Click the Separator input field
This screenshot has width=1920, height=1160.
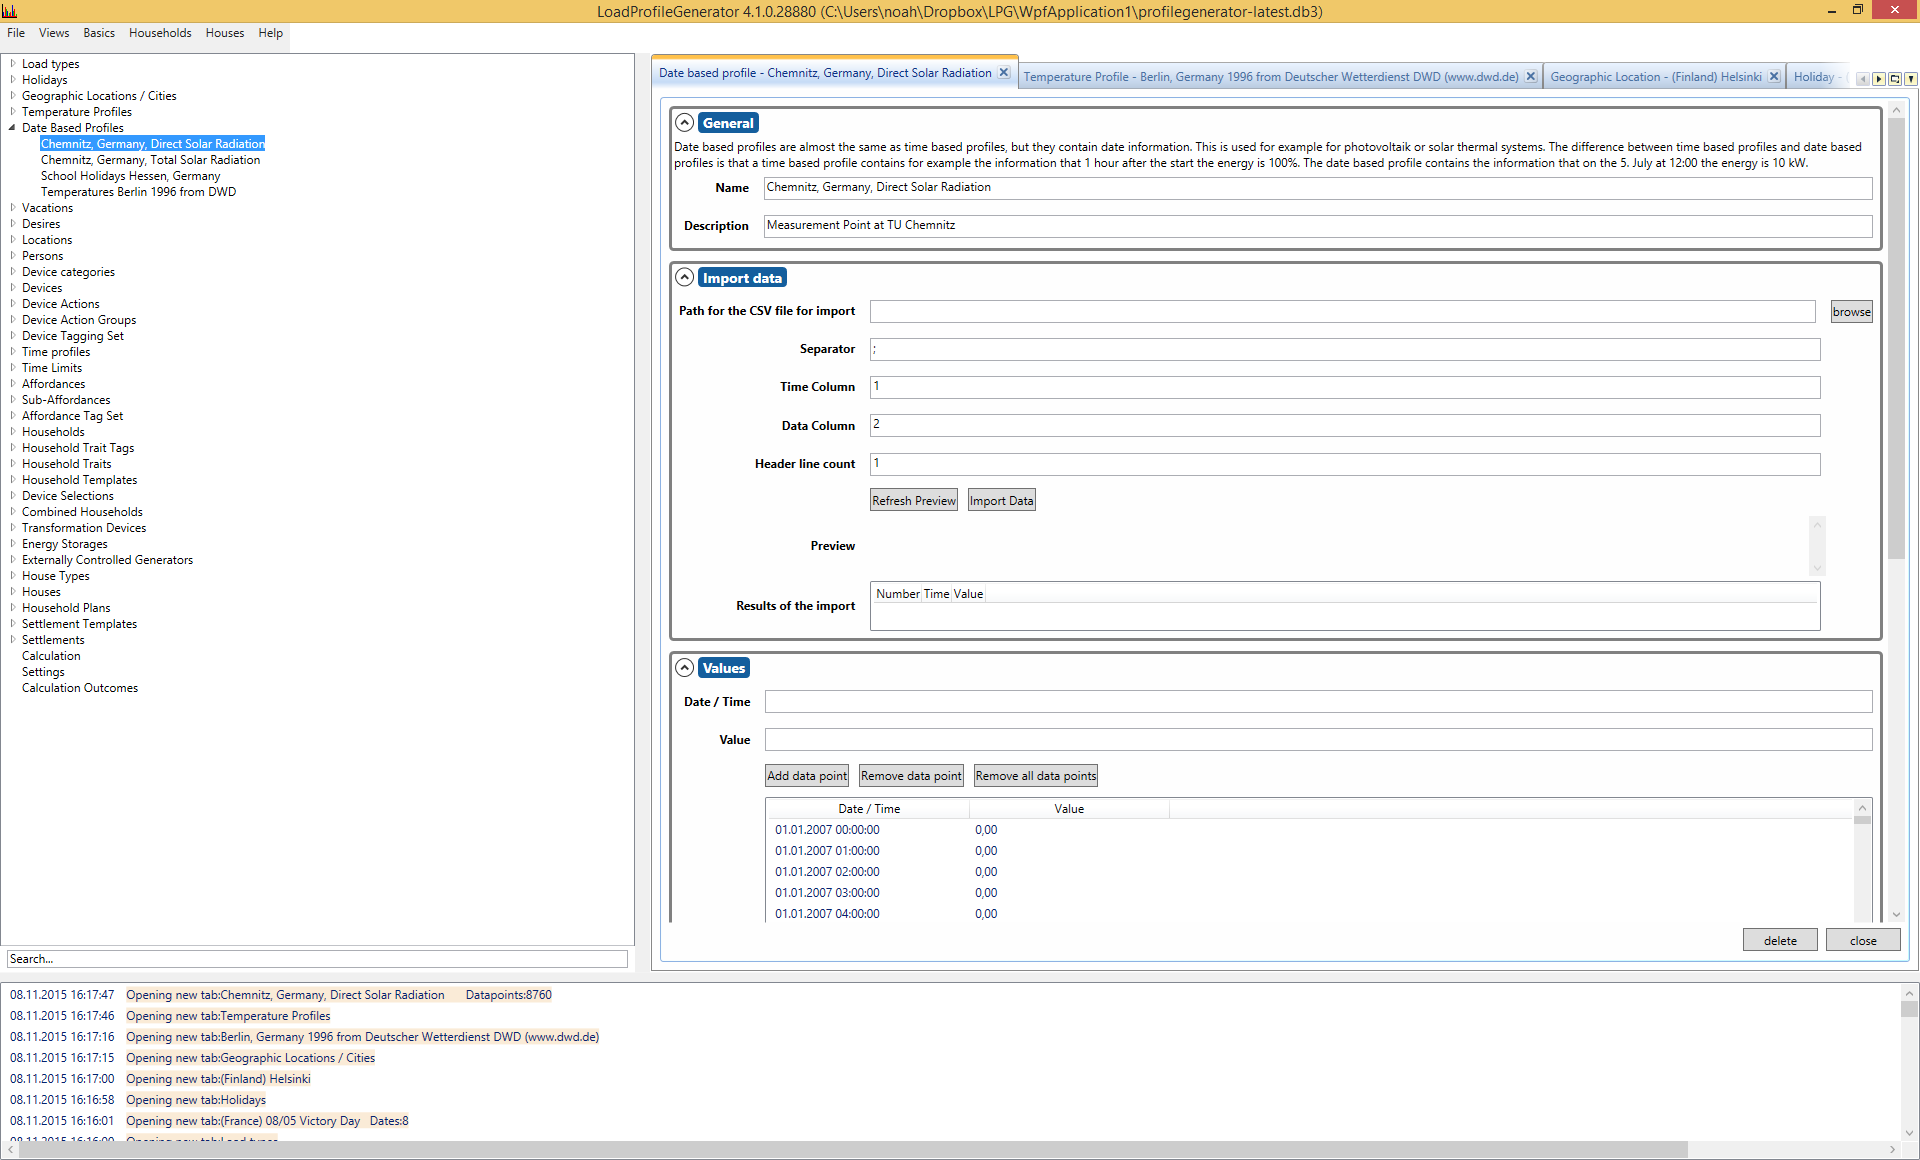coord(1344,349)
